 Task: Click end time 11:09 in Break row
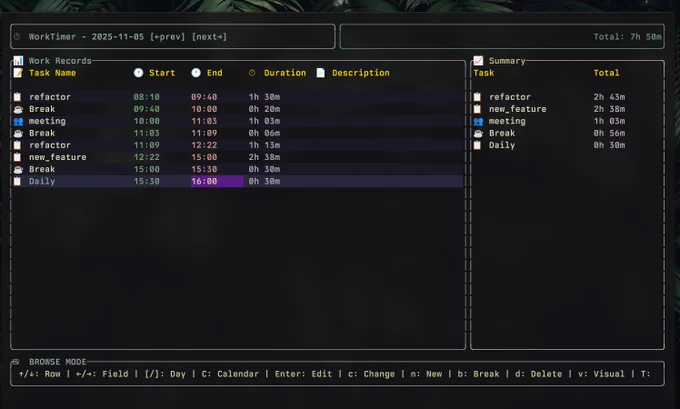pos(204,133)
